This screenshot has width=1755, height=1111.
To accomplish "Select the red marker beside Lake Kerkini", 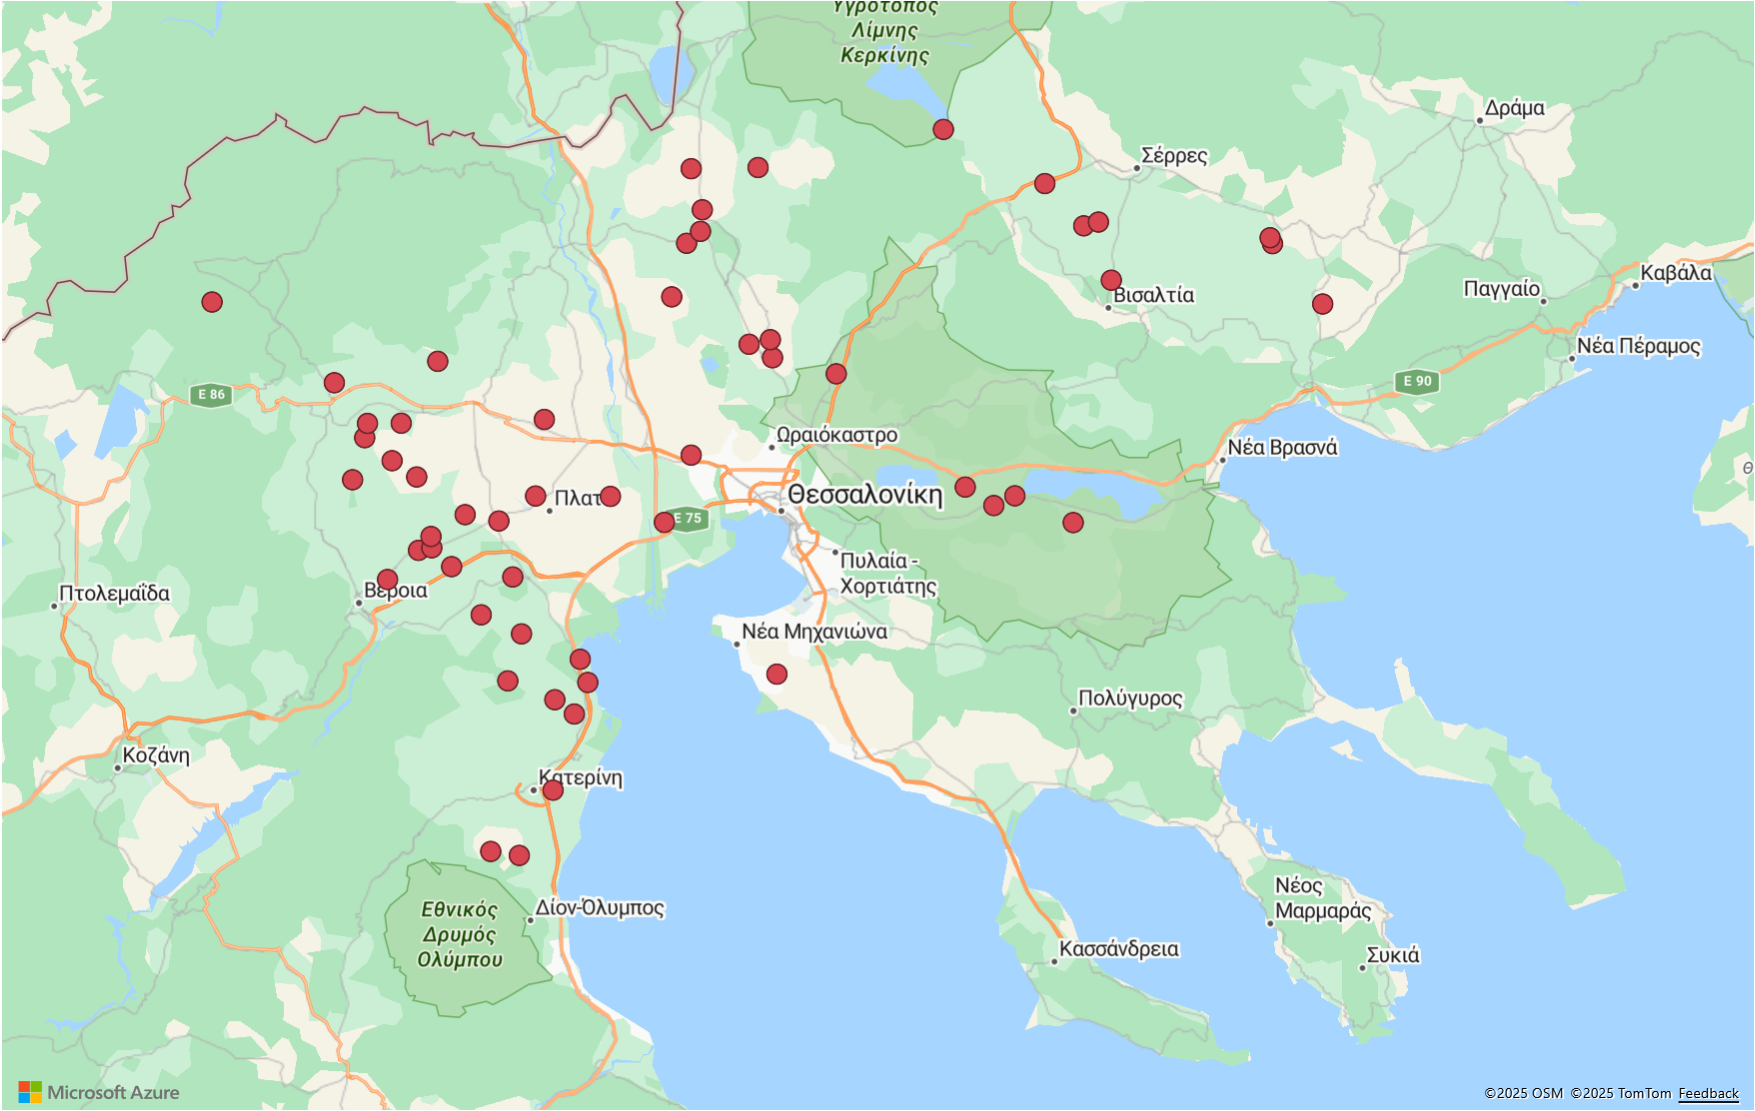I will [x=943, y=129].
